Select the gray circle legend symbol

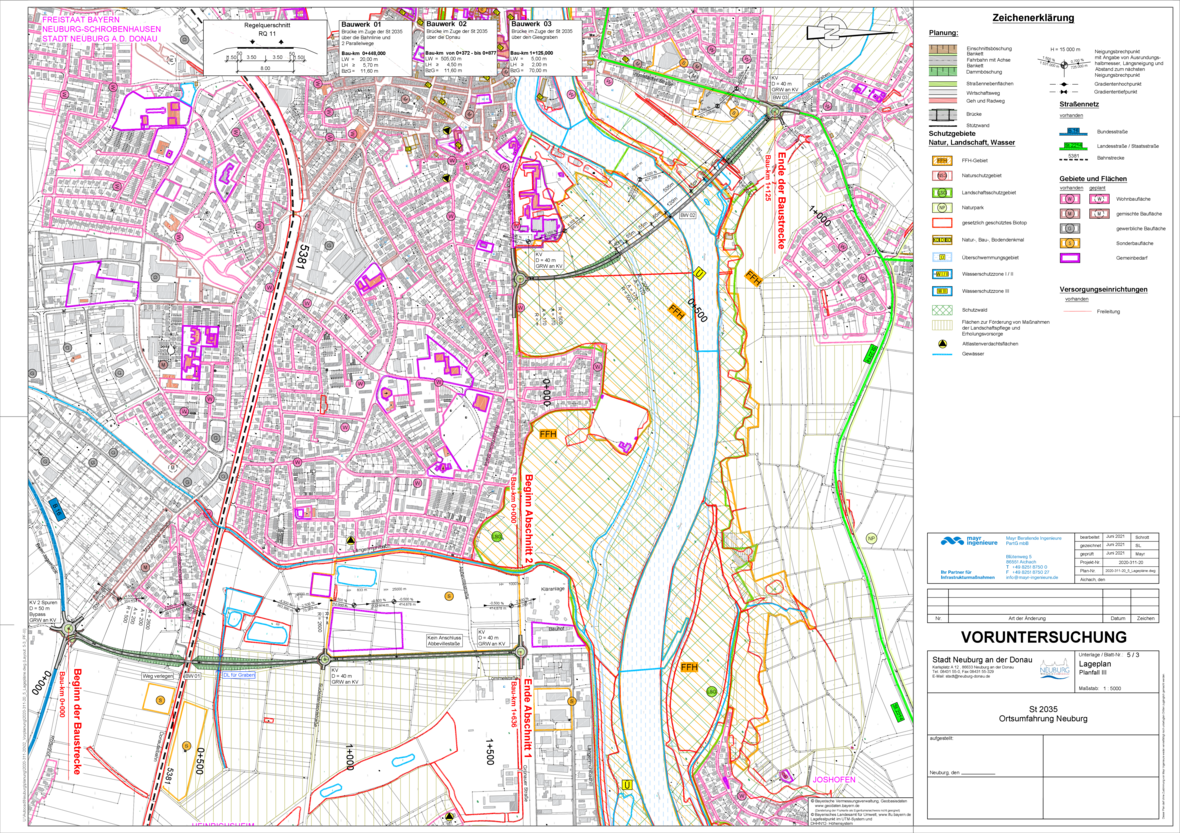pos(1070,228)
